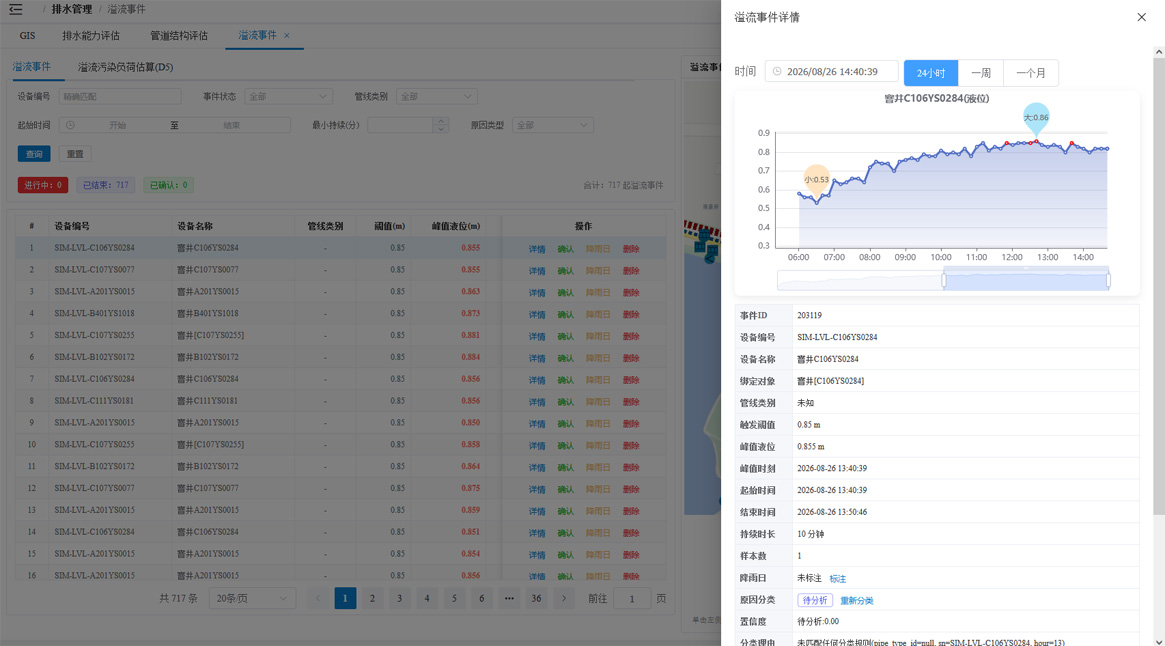The height and width of the screenshot is (646, 1165).
Task: Click the 重置 button
Action: [75, 154]
